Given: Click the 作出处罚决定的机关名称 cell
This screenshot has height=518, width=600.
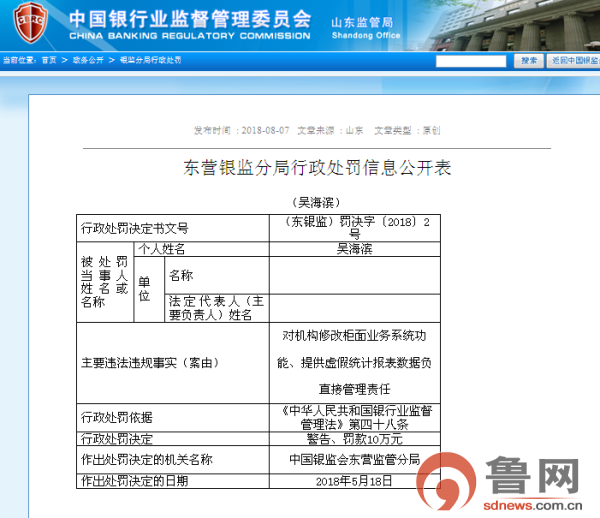Looking at the screenshot, I should pos(173,459).
